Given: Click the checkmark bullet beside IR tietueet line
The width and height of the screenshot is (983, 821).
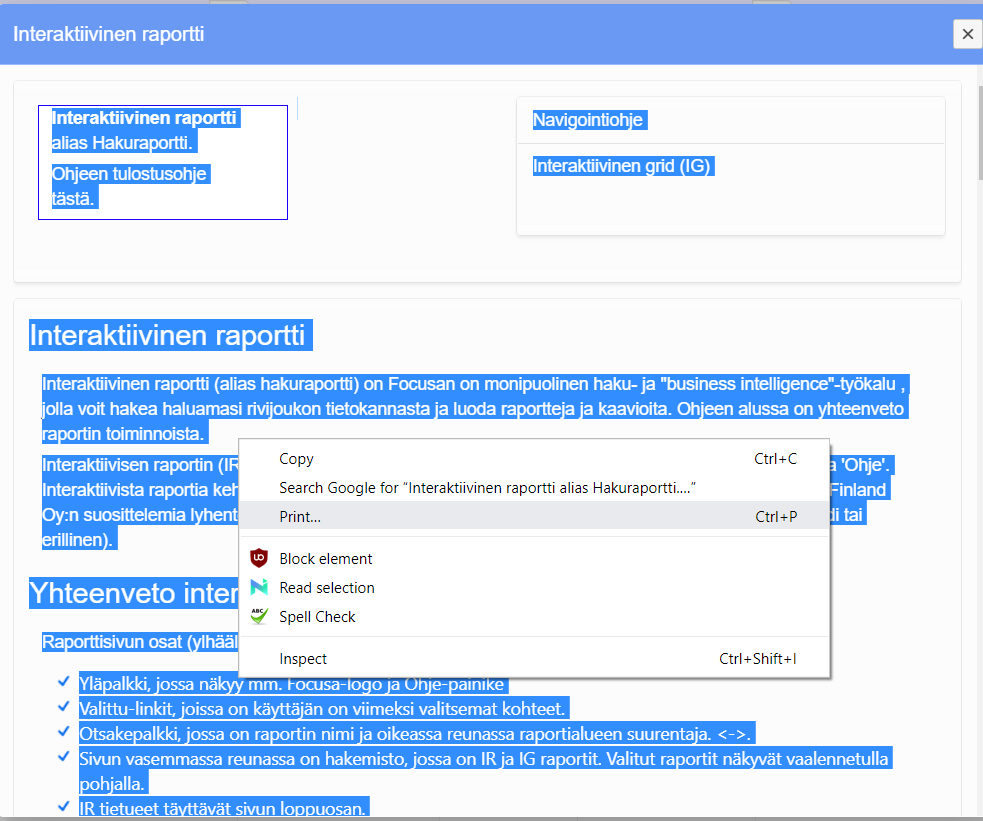Looking at the screenshot, I should (63, 806).
